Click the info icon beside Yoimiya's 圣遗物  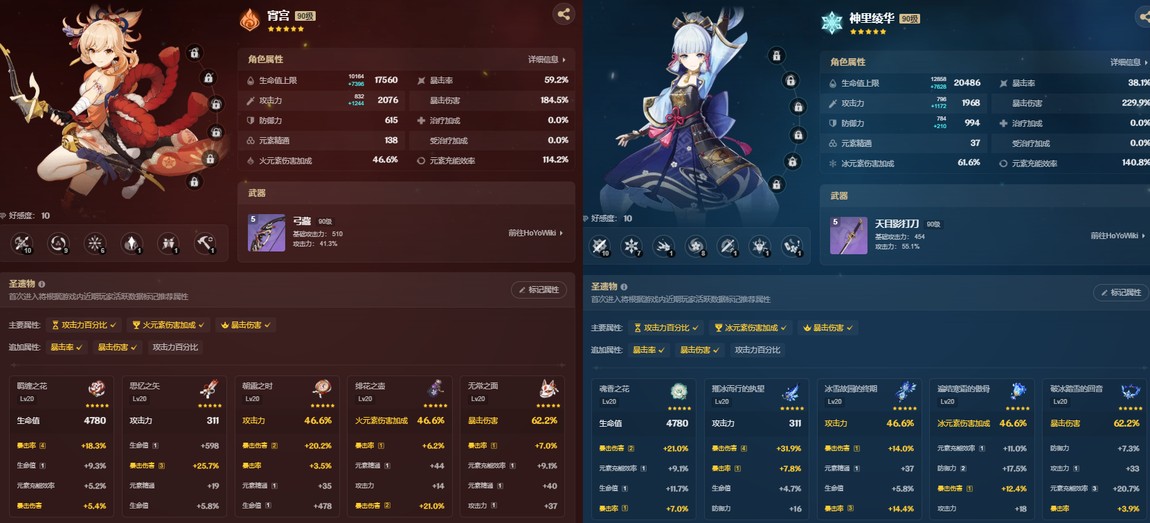coord(42,284)
